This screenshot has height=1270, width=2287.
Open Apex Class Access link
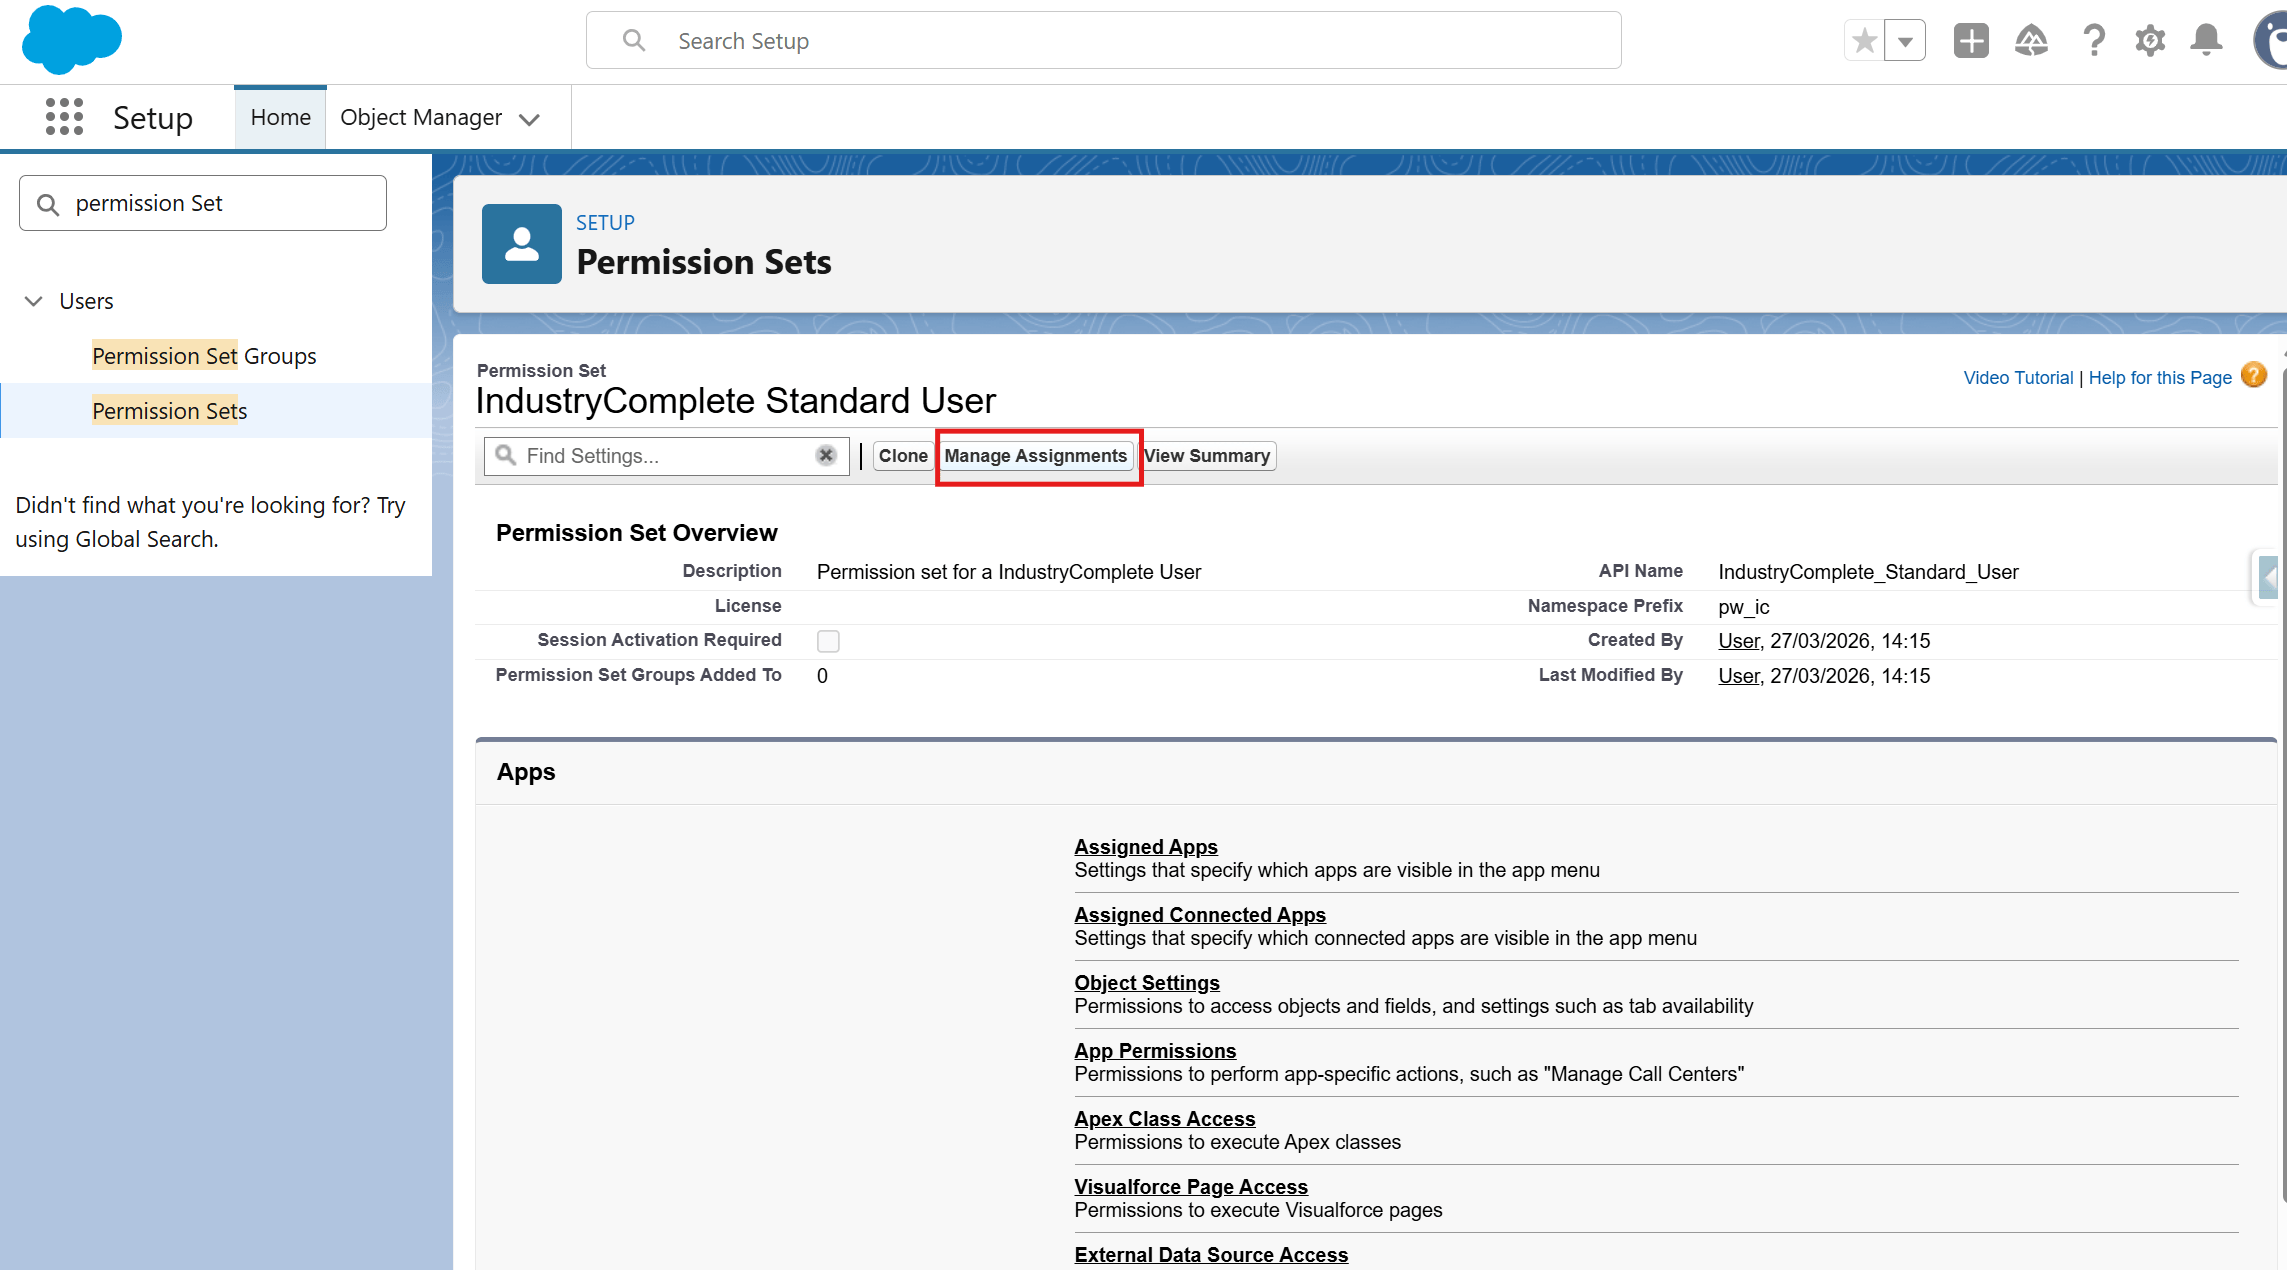pyautogui.click(x=1165, y=1119)
